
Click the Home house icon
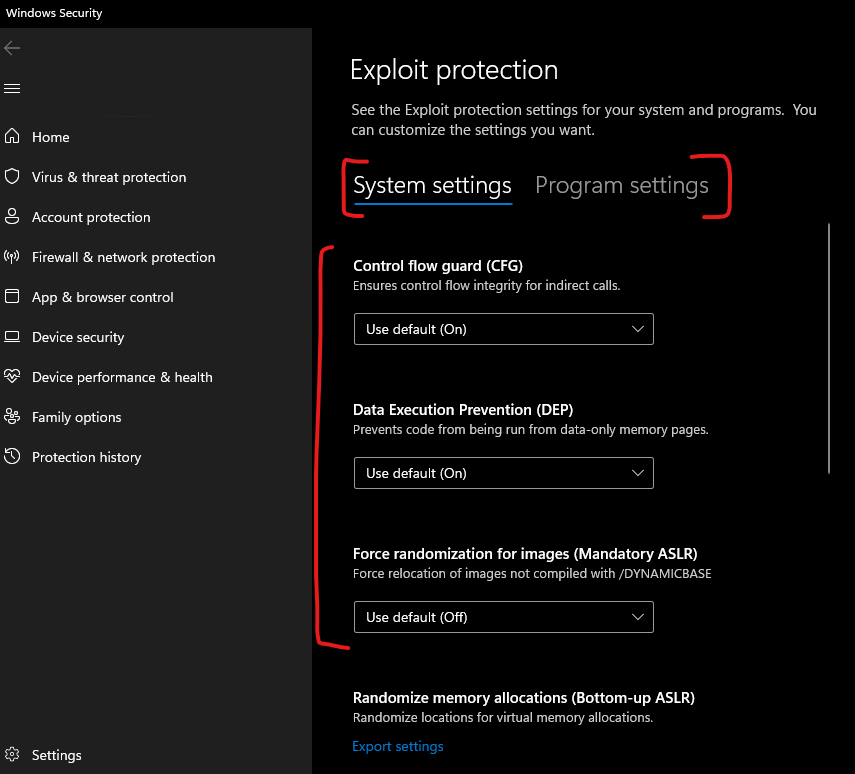coord(12,136)
